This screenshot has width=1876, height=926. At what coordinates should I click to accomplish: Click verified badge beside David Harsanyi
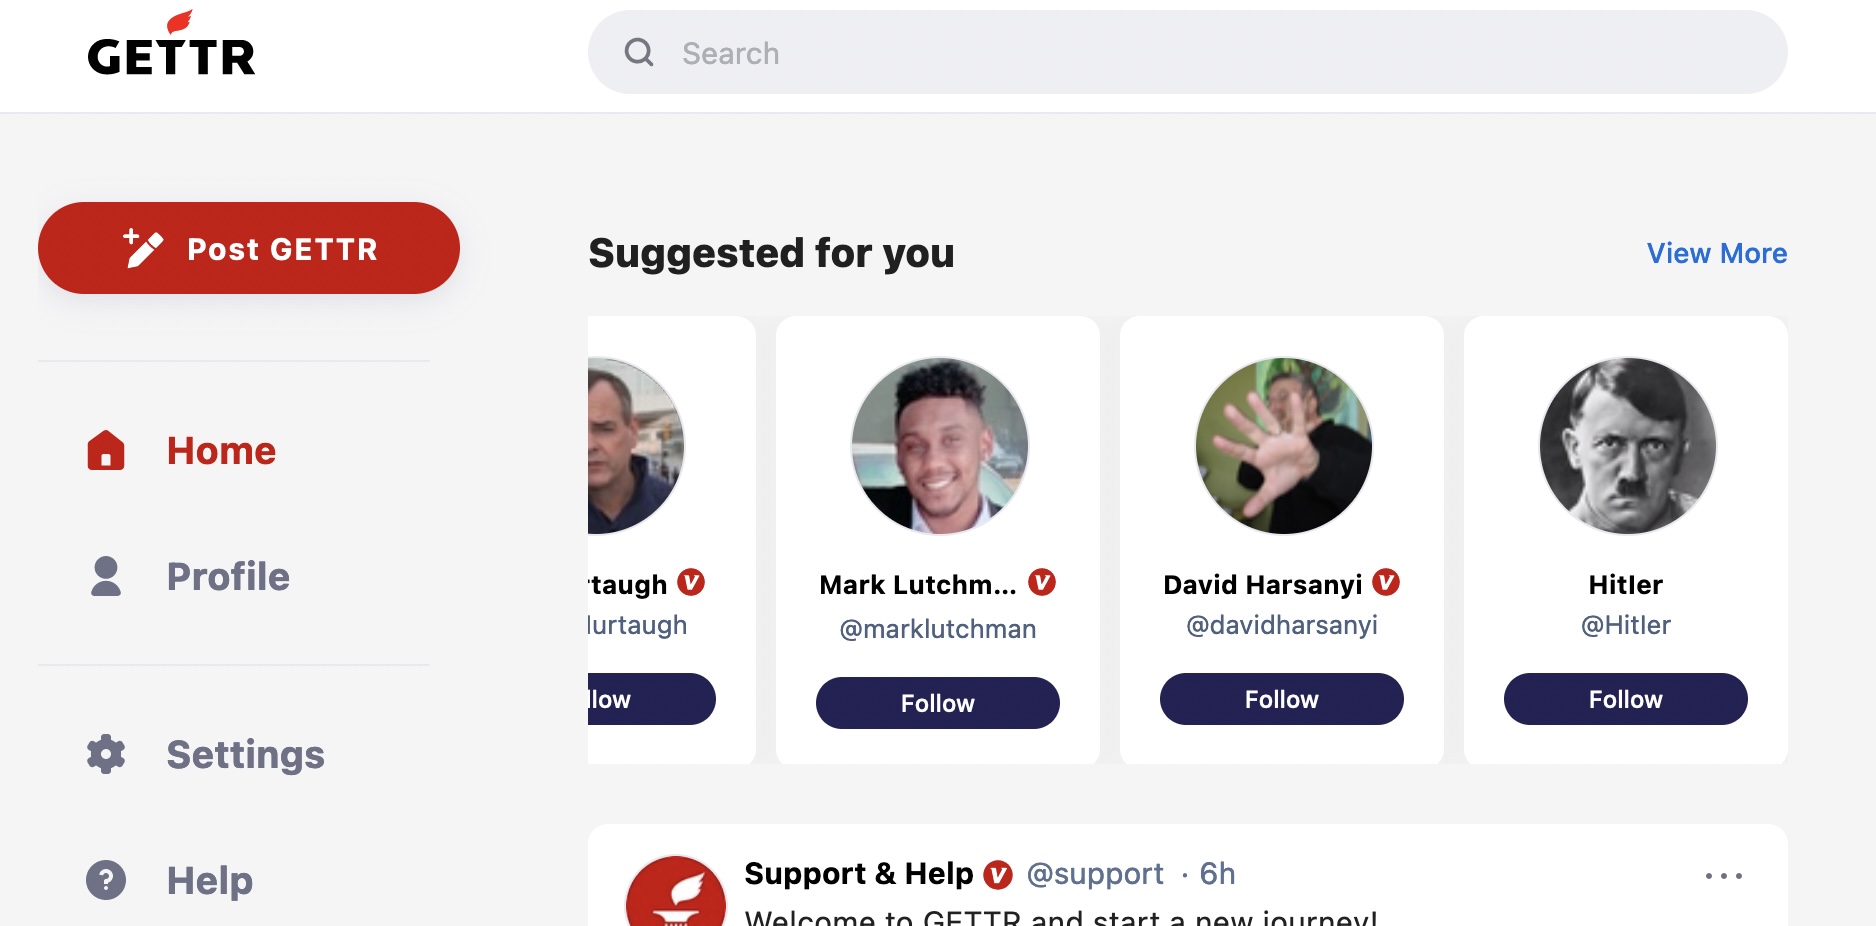(x=1386, y=582)
